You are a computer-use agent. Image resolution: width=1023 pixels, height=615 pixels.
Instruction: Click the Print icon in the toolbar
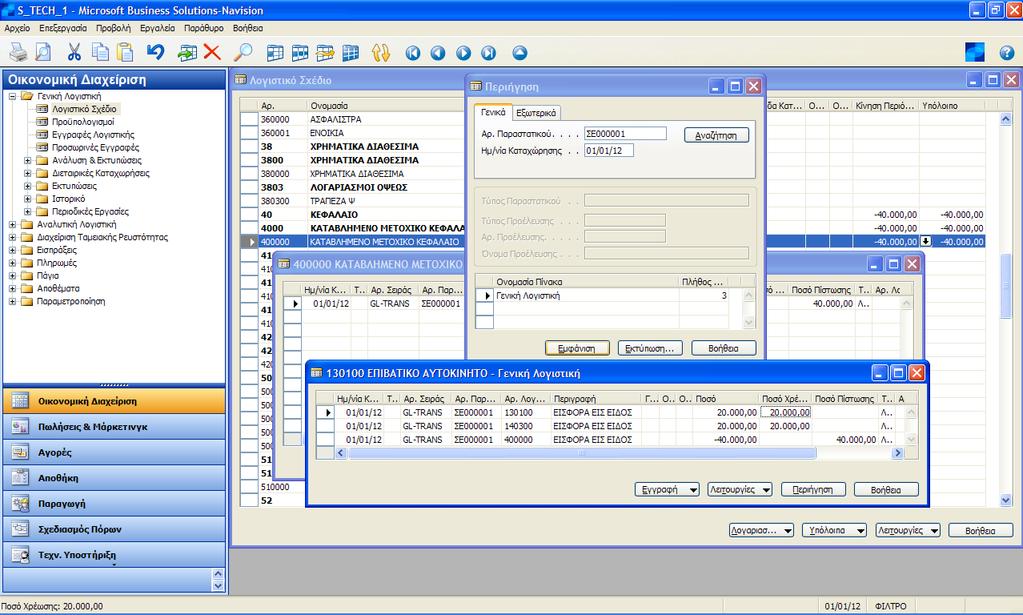pos(18,53)
